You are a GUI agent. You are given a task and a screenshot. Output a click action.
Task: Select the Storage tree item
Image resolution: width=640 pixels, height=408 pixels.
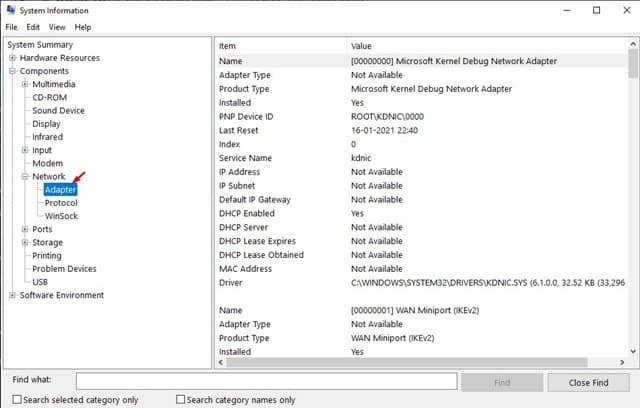(47, 242)
